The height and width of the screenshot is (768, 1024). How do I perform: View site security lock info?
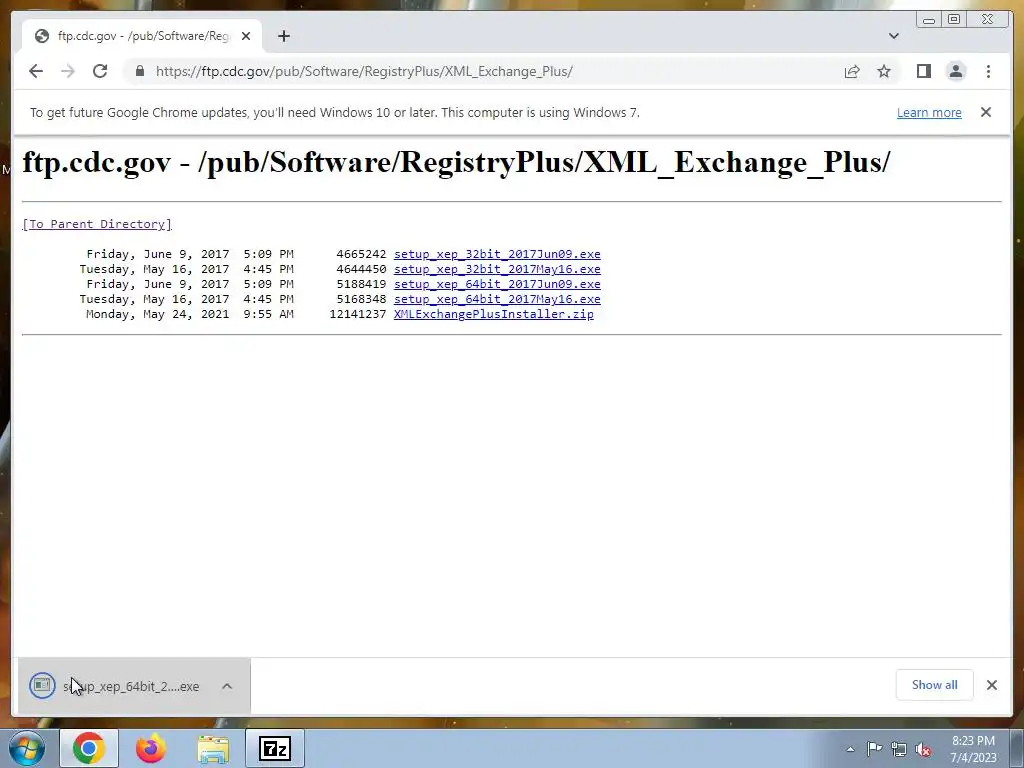pyautogui.click(x=140, y=71)
